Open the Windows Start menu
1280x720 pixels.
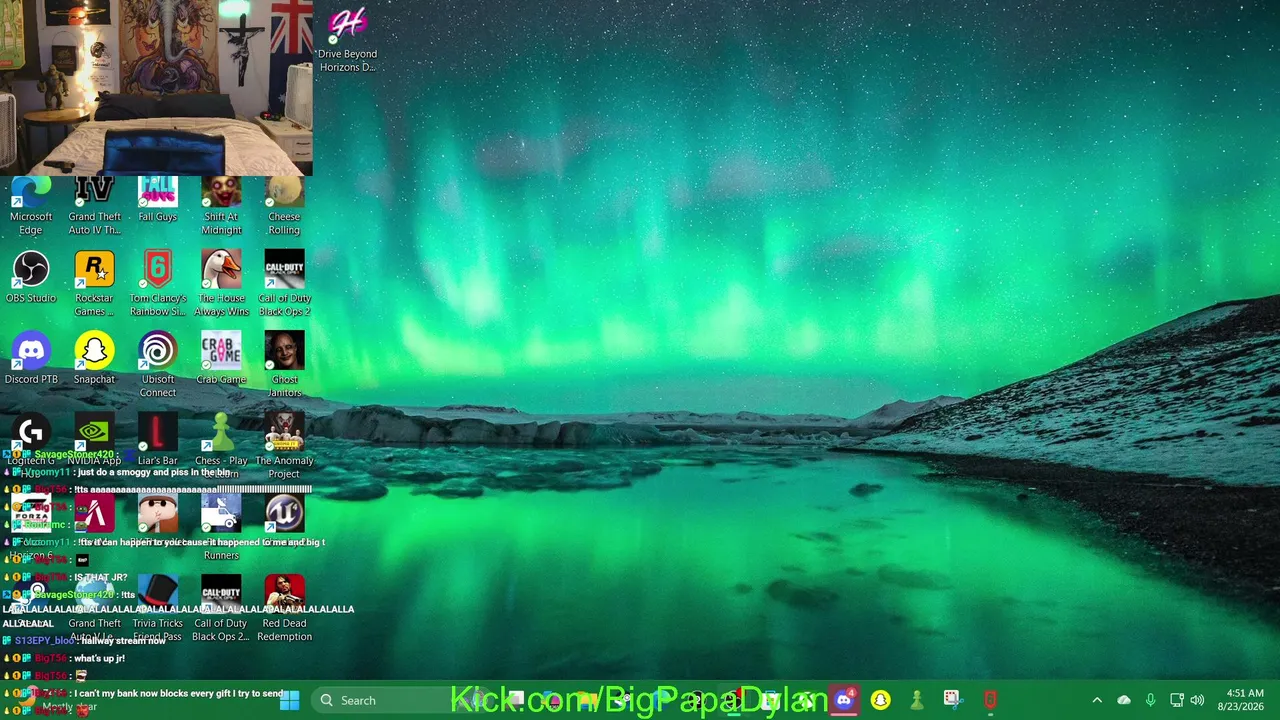click(289, 700)
